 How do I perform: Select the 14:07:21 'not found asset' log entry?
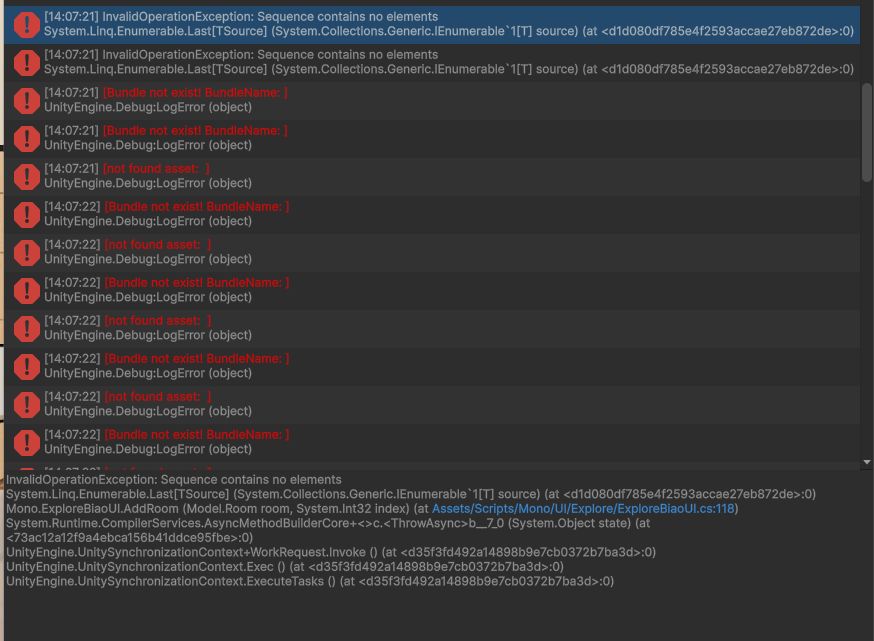tap(432, 176)
